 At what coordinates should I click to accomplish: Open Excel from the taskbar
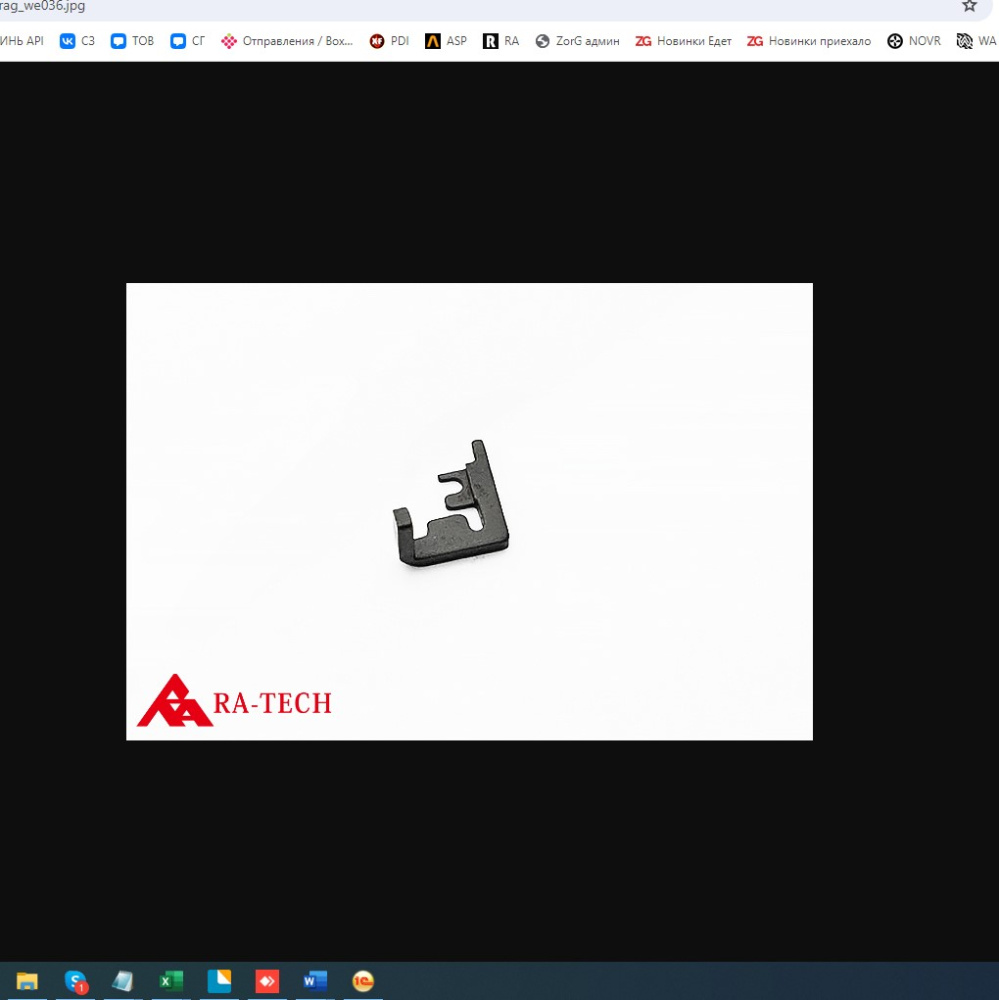point(171,981)
